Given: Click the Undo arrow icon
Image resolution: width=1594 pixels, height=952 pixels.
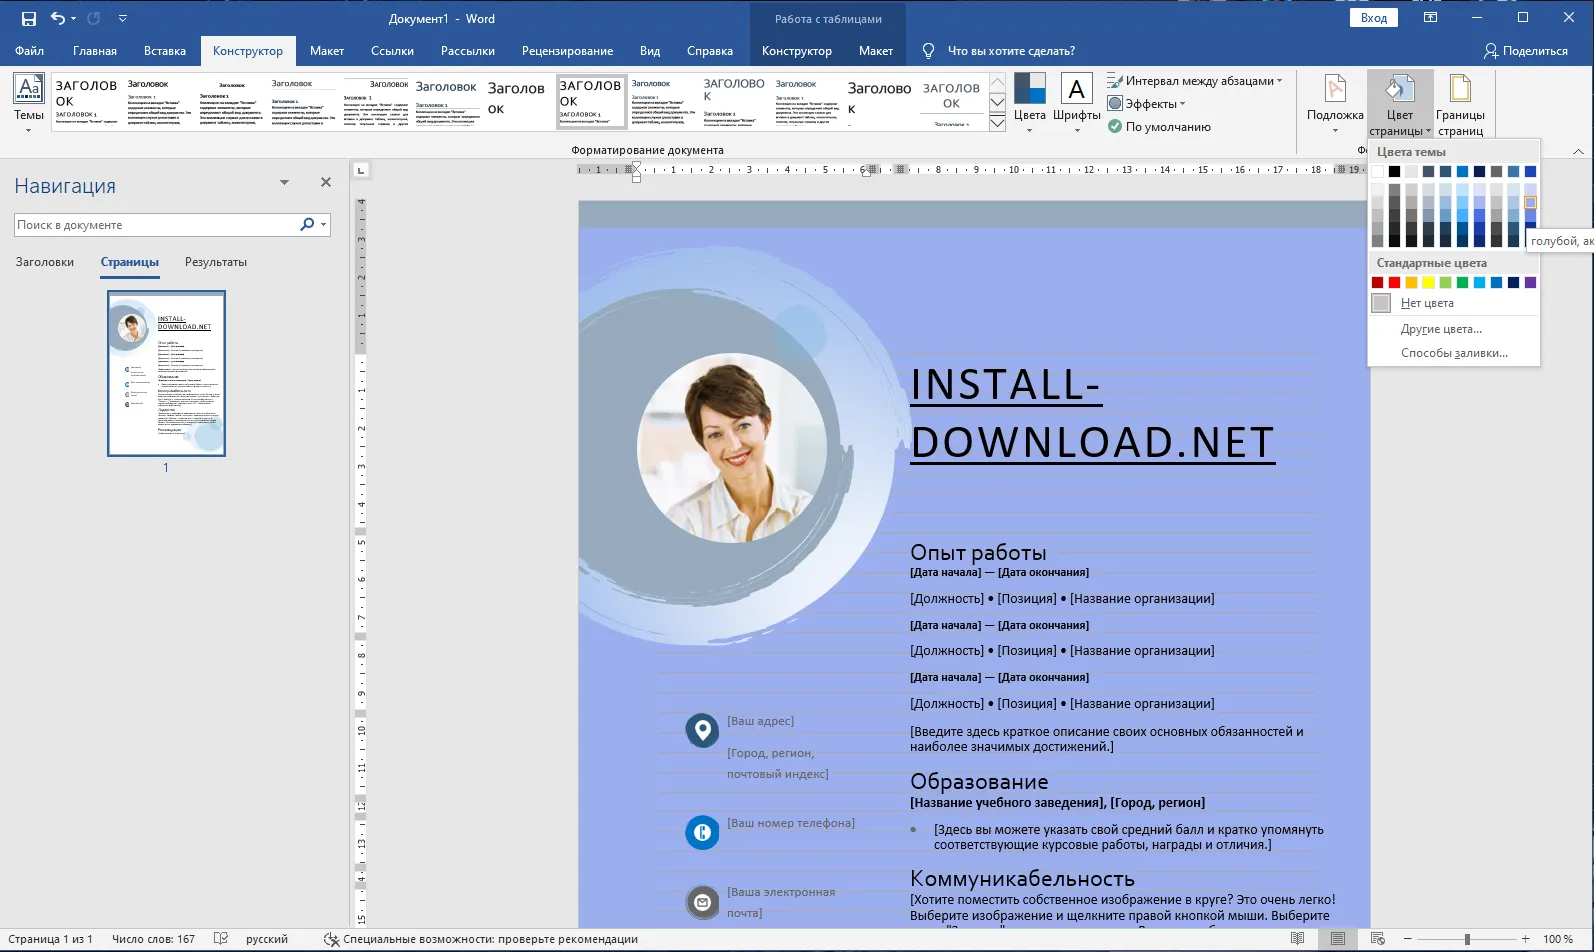Looking at the screenshot, I should click(58, 18).
